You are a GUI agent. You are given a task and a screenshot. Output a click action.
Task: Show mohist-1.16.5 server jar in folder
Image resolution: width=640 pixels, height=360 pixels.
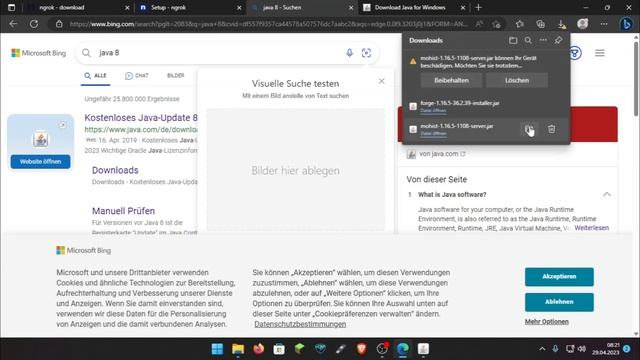[x=529, y=129]
